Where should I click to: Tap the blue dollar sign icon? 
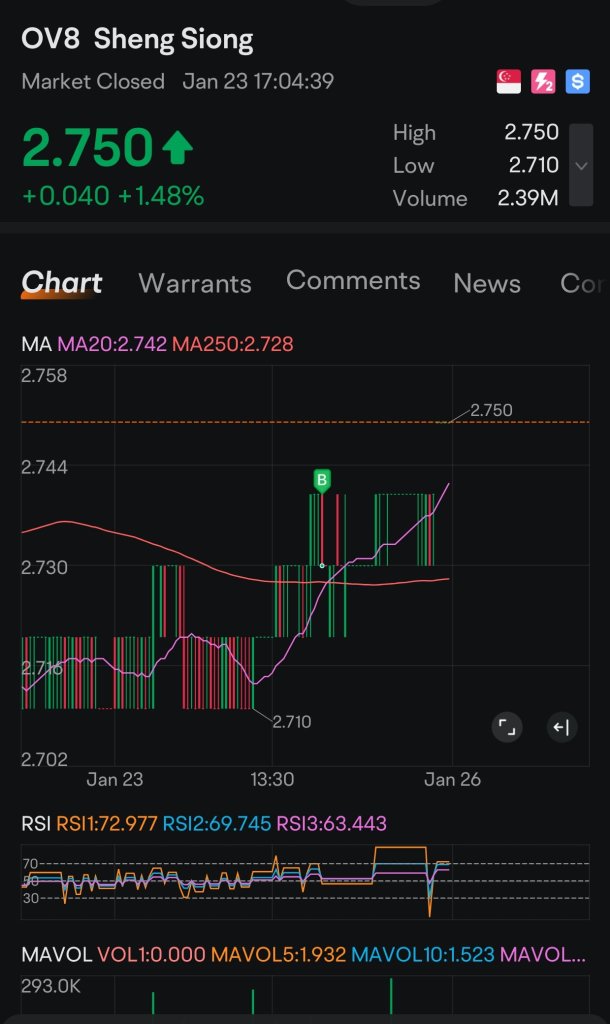577,82
